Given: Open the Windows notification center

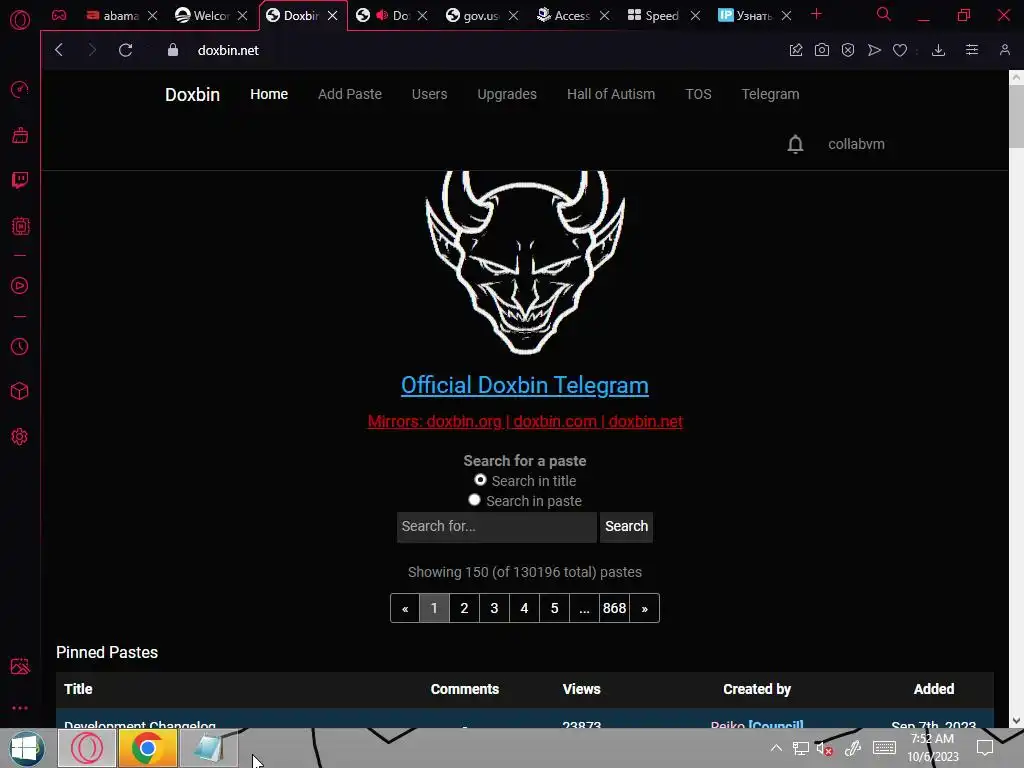Looking at the screenshot, I should point(985,748).
